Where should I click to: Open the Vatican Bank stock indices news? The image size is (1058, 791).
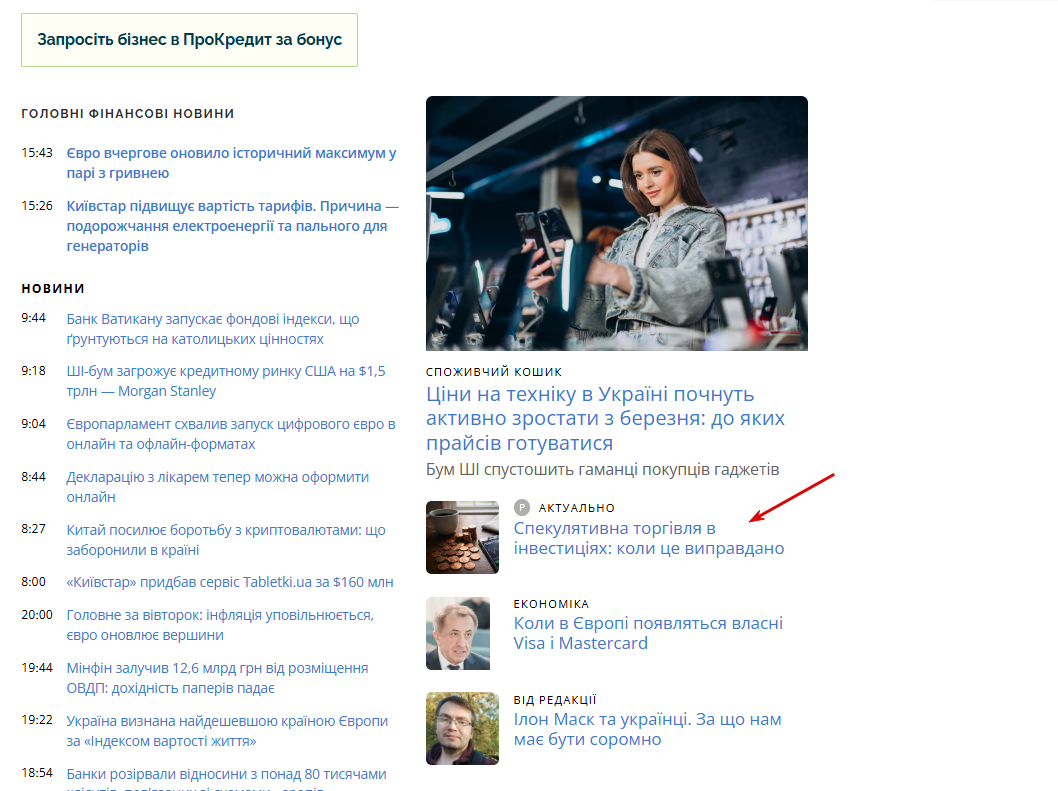coord(213,329)
